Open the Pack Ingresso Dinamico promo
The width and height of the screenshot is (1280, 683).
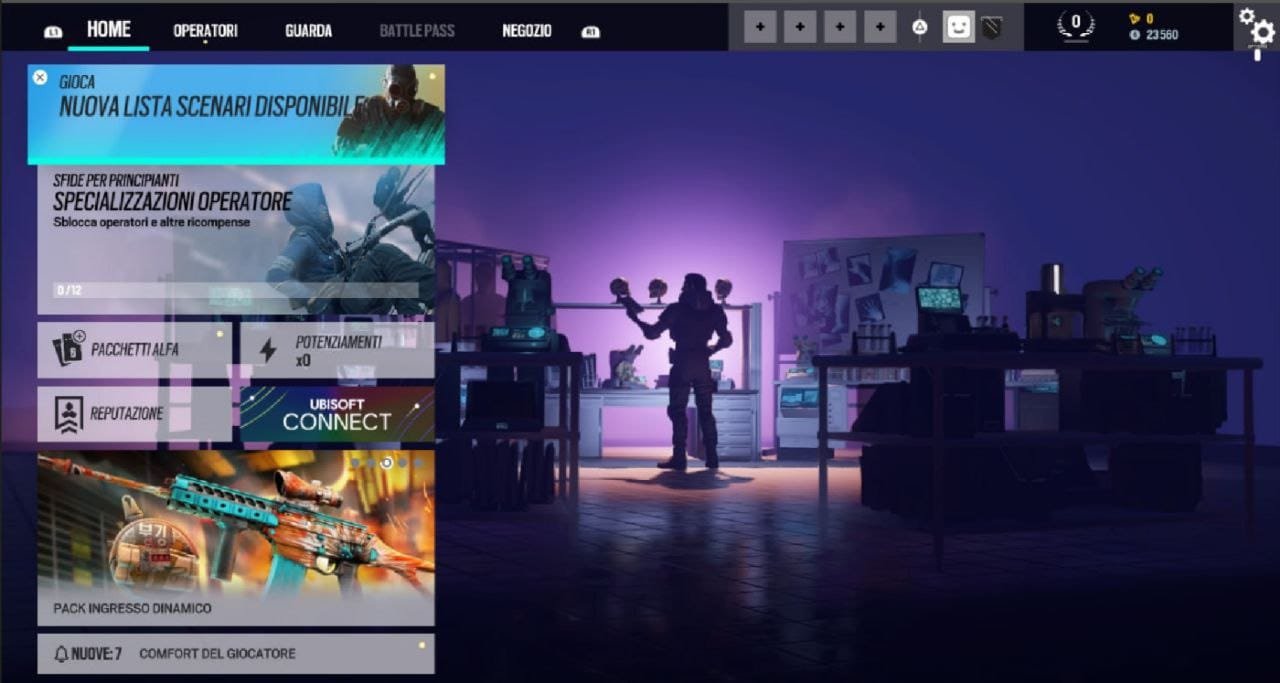point(236,538)
